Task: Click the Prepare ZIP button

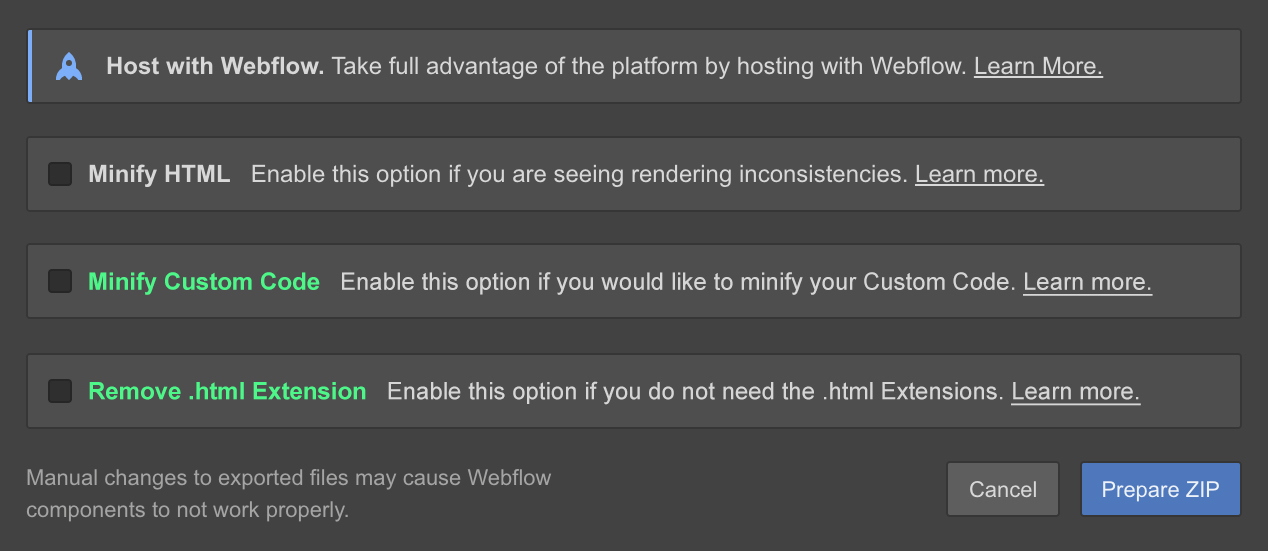Action: 1160,489
